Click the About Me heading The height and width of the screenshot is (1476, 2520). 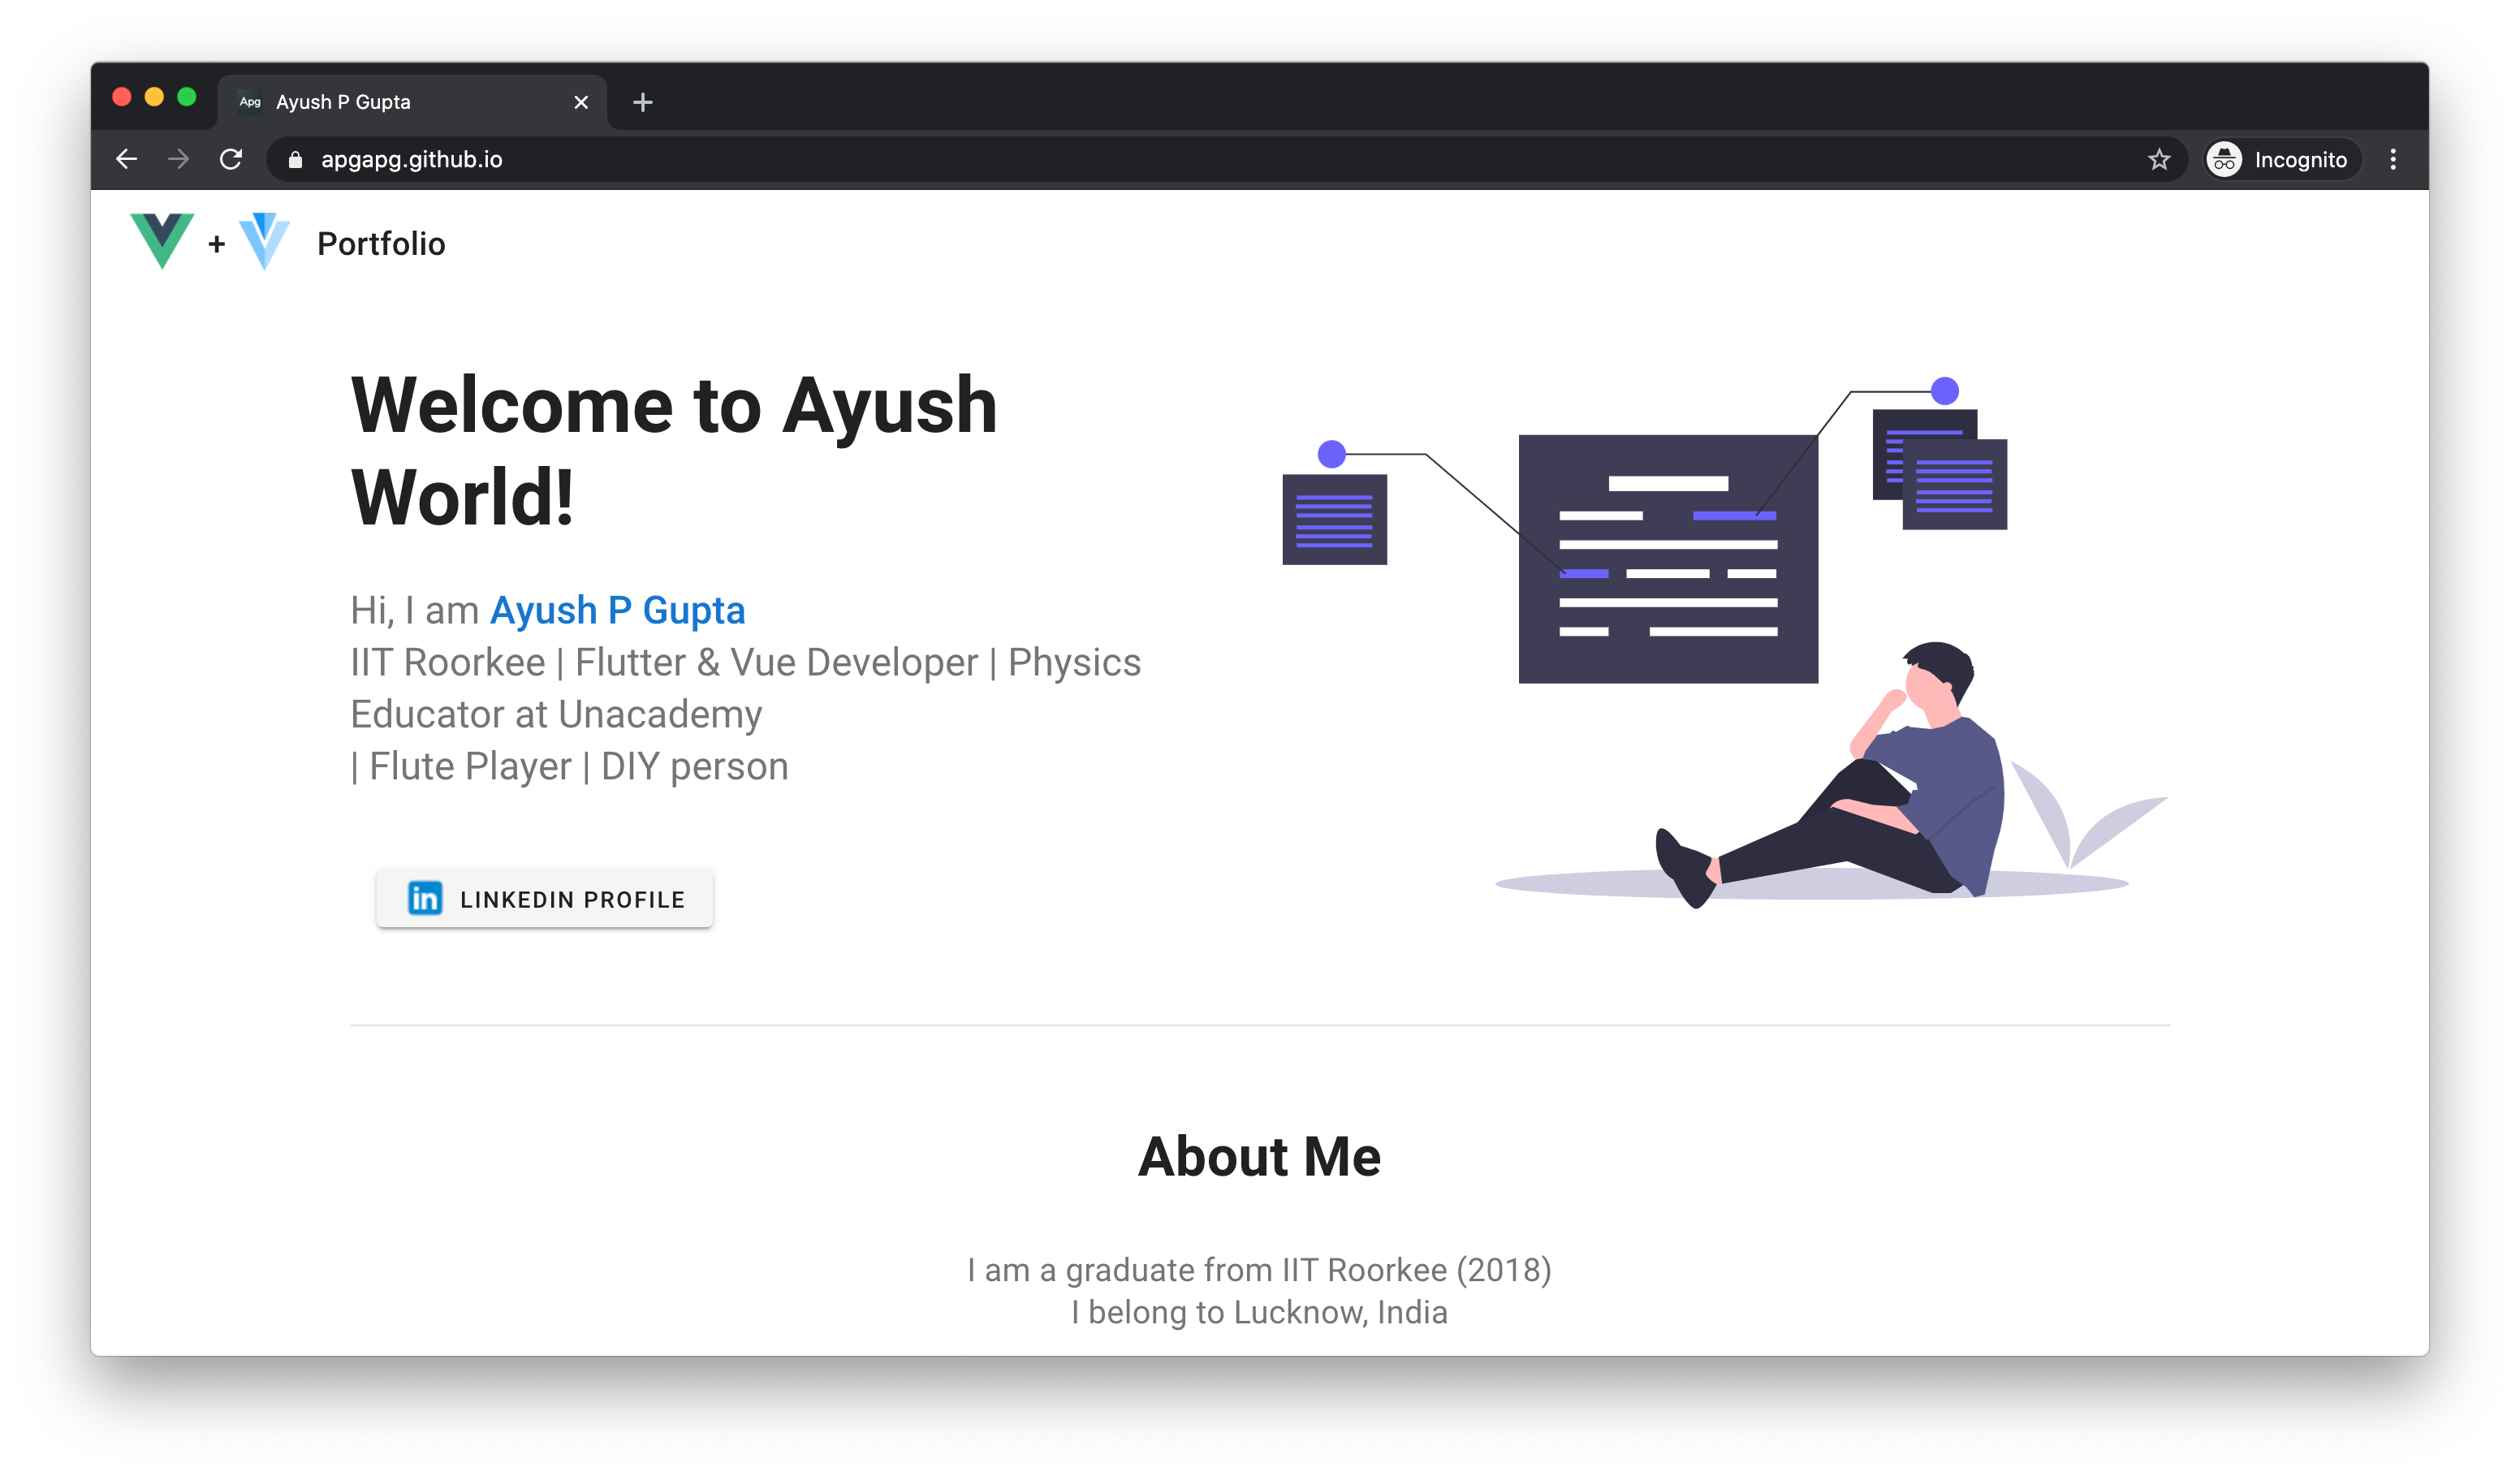(x=1259, y=1156)
